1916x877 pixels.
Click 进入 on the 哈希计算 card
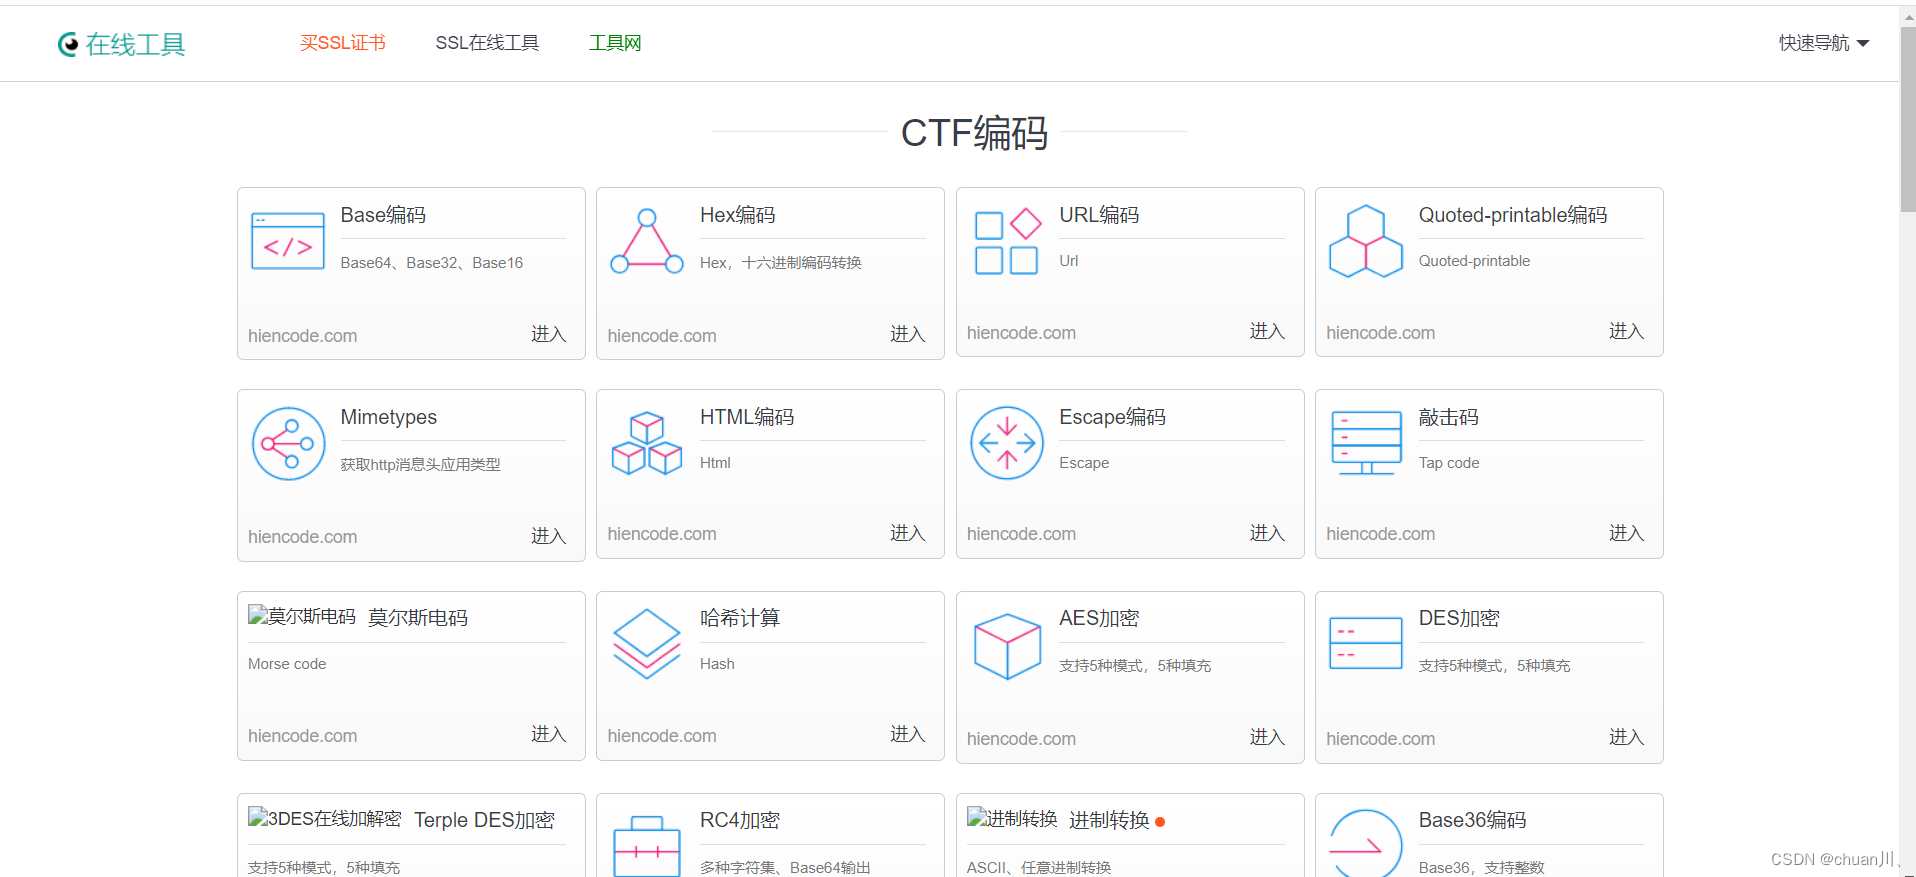pyautogui.click(x=907, y=734)
